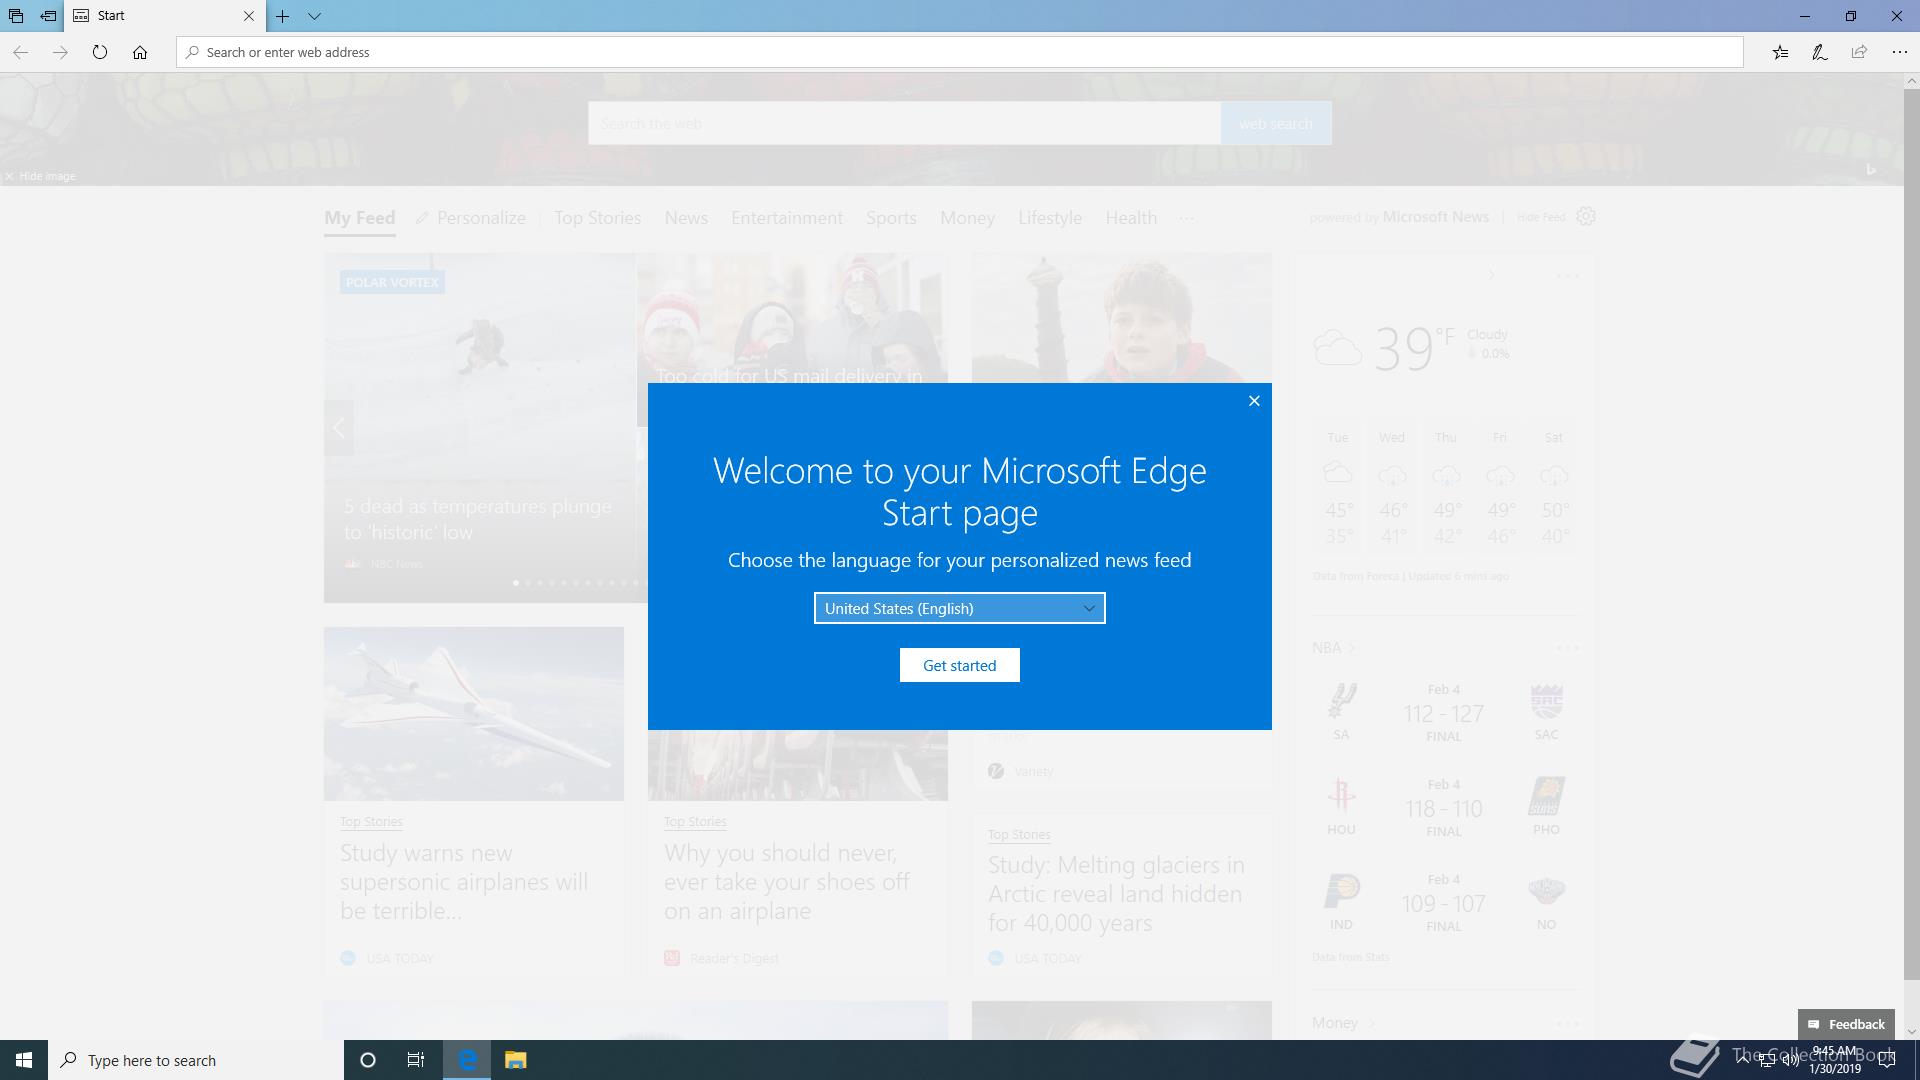The width and height of the screenshot is (1920, 1080).
Task: Open the supersonic airplanes story
Action: [x=464, y=882]
